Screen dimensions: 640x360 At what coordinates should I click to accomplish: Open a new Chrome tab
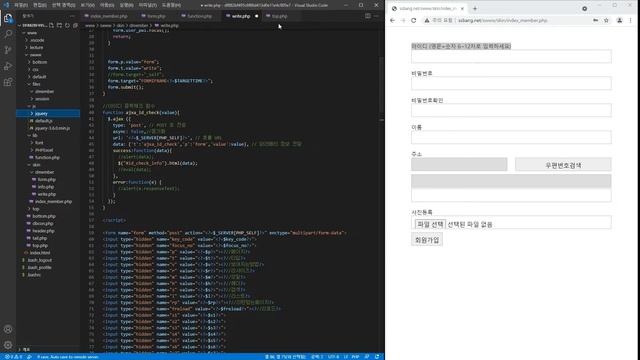click(x=475, y=8)
